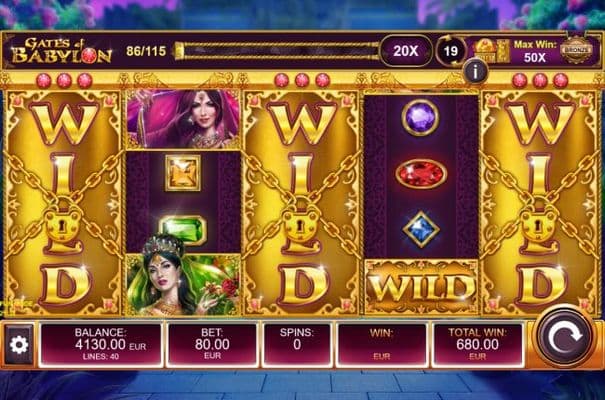This screenshot has height=400, width=605.
Task: Spin the reels with the circular arrow button
Action: 566,337
